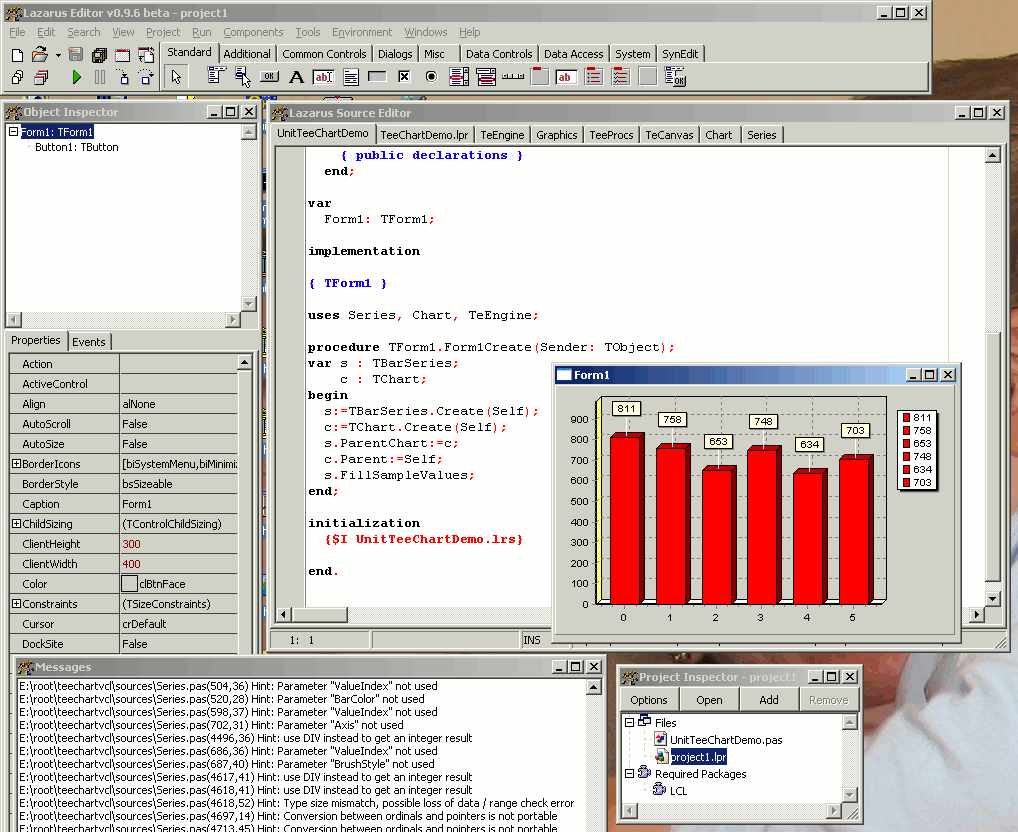
Task: Select the TRadioButton component in palette
Action: [x=431, y=77]
